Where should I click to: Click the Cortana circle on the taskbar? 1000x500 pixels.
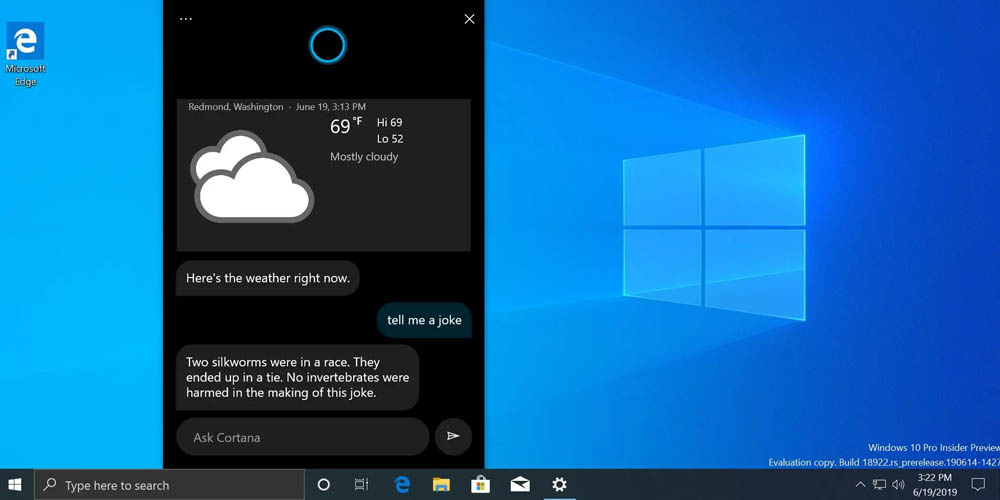323,485
